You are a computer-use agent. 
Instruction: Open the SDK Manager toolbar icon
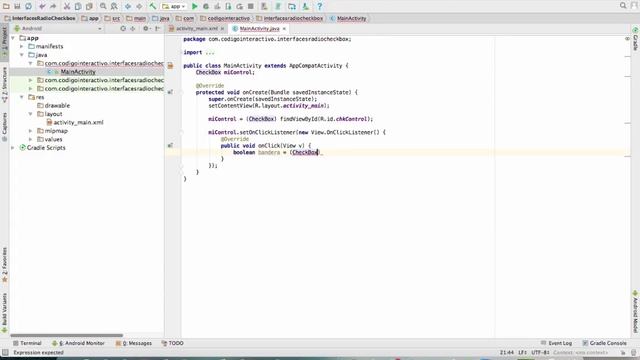[x=305, y=6]
